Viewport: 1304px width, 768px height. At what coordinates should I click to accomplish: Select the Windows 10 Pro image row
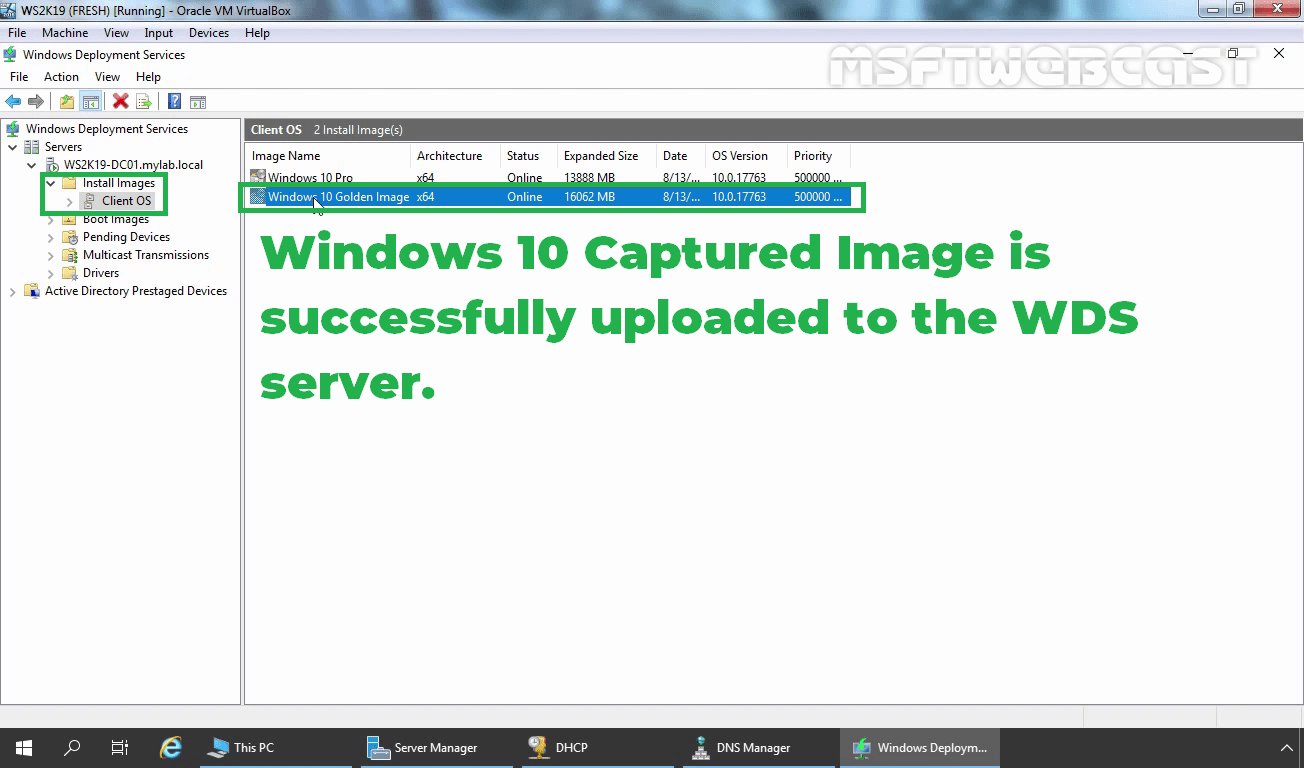point(310,178)
